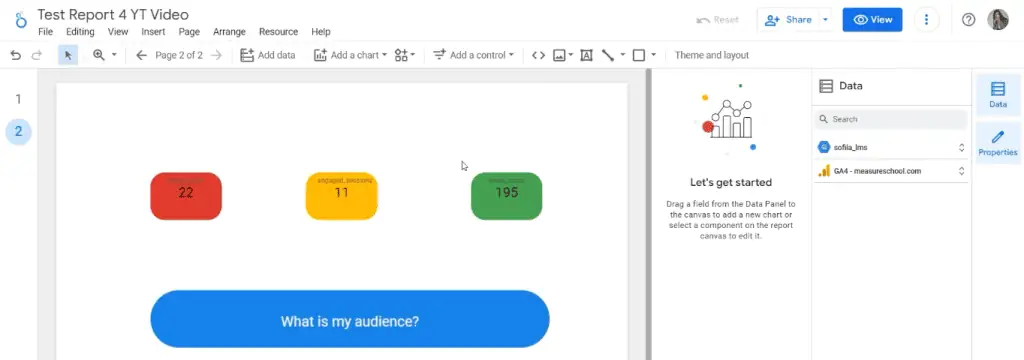Viewport: 1024px width, 360px height.
Task: Open the zoom level dropdown arrow
Action: pyautogui.click(x=114, y=56)
